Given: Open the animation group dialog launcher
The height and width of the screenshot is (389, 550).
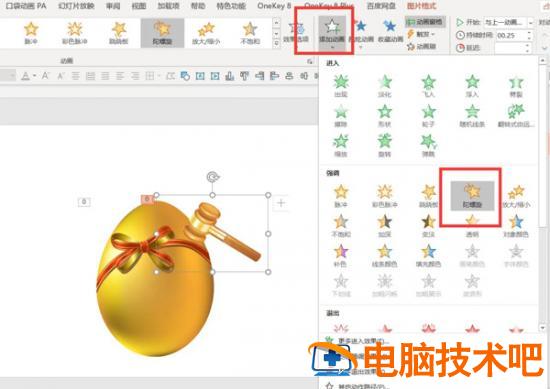Looking at the screenshot, I should coord(309,61).
